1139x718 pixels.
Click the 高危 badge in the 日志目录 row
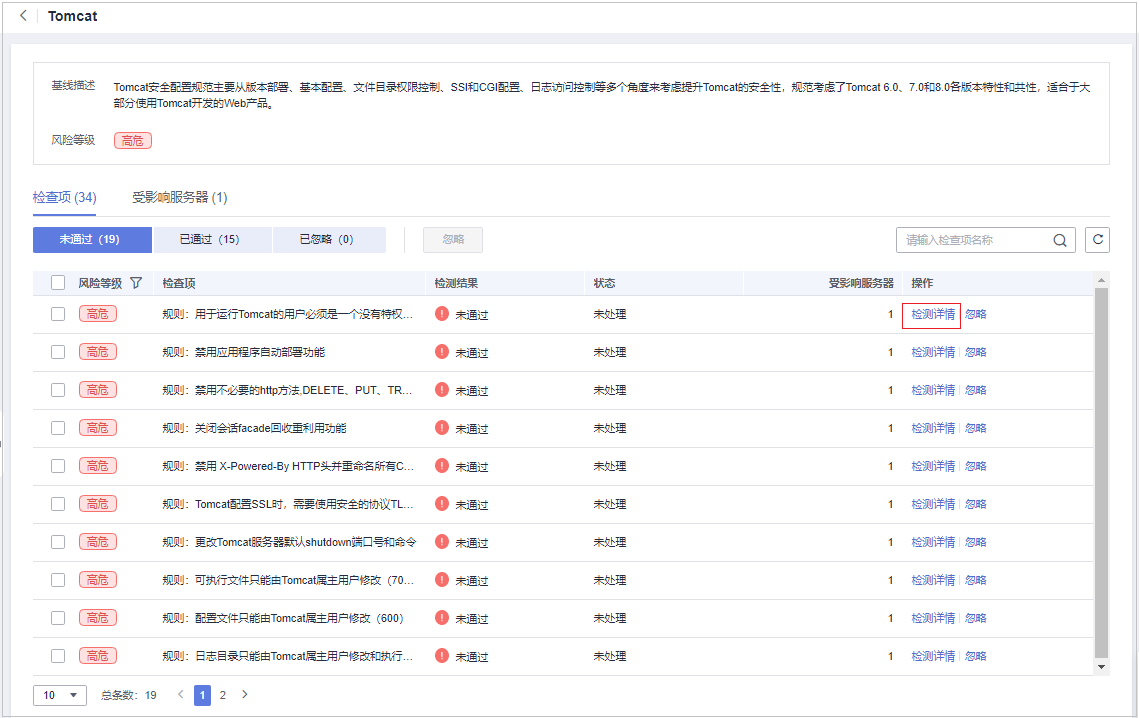point(98,656)
